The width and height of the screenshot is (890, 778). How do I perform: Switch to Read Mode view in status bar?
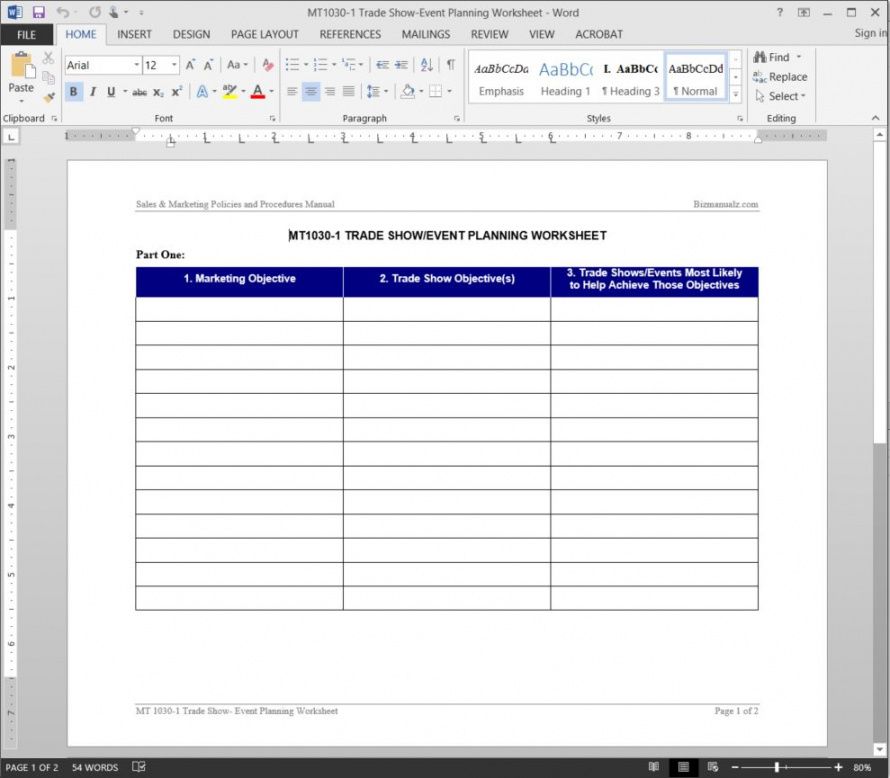(x=653, y=767)
